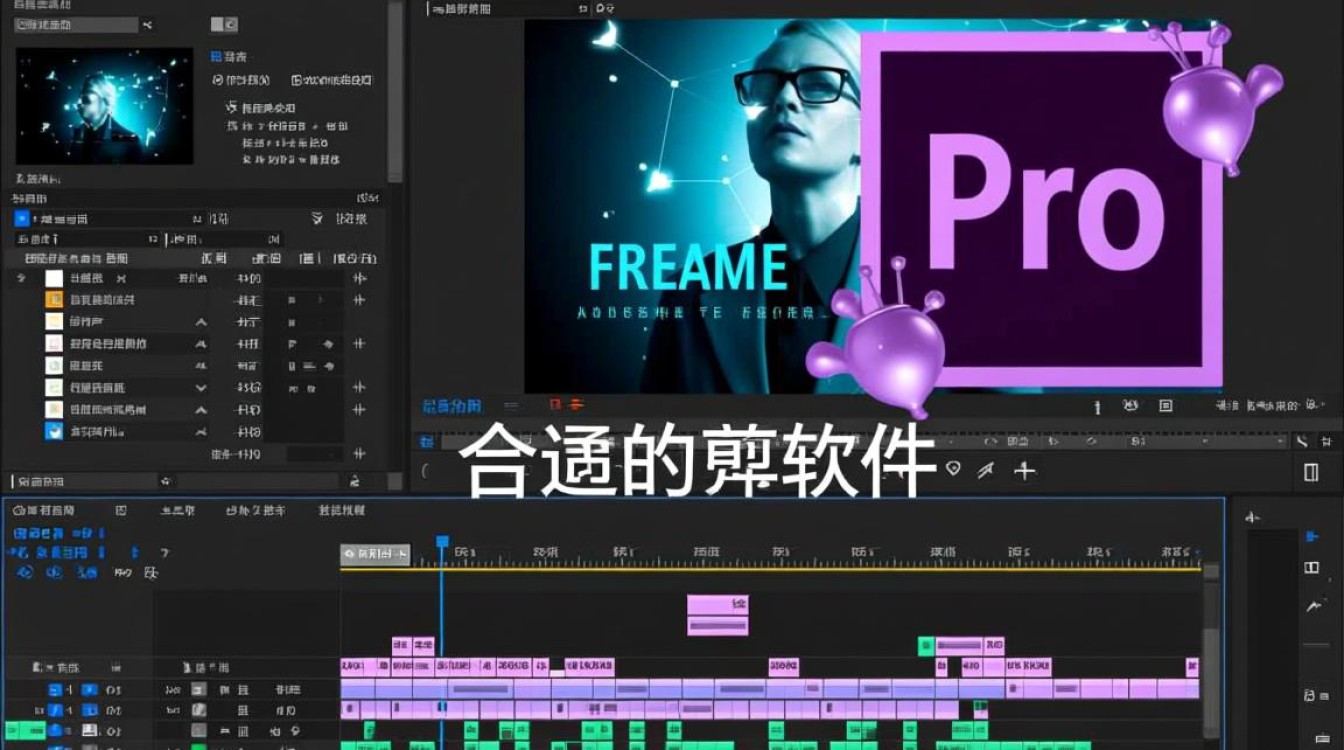Tick the empty checkbox right of the radio button
1344x750 pixels.
[x=297, y=80]
